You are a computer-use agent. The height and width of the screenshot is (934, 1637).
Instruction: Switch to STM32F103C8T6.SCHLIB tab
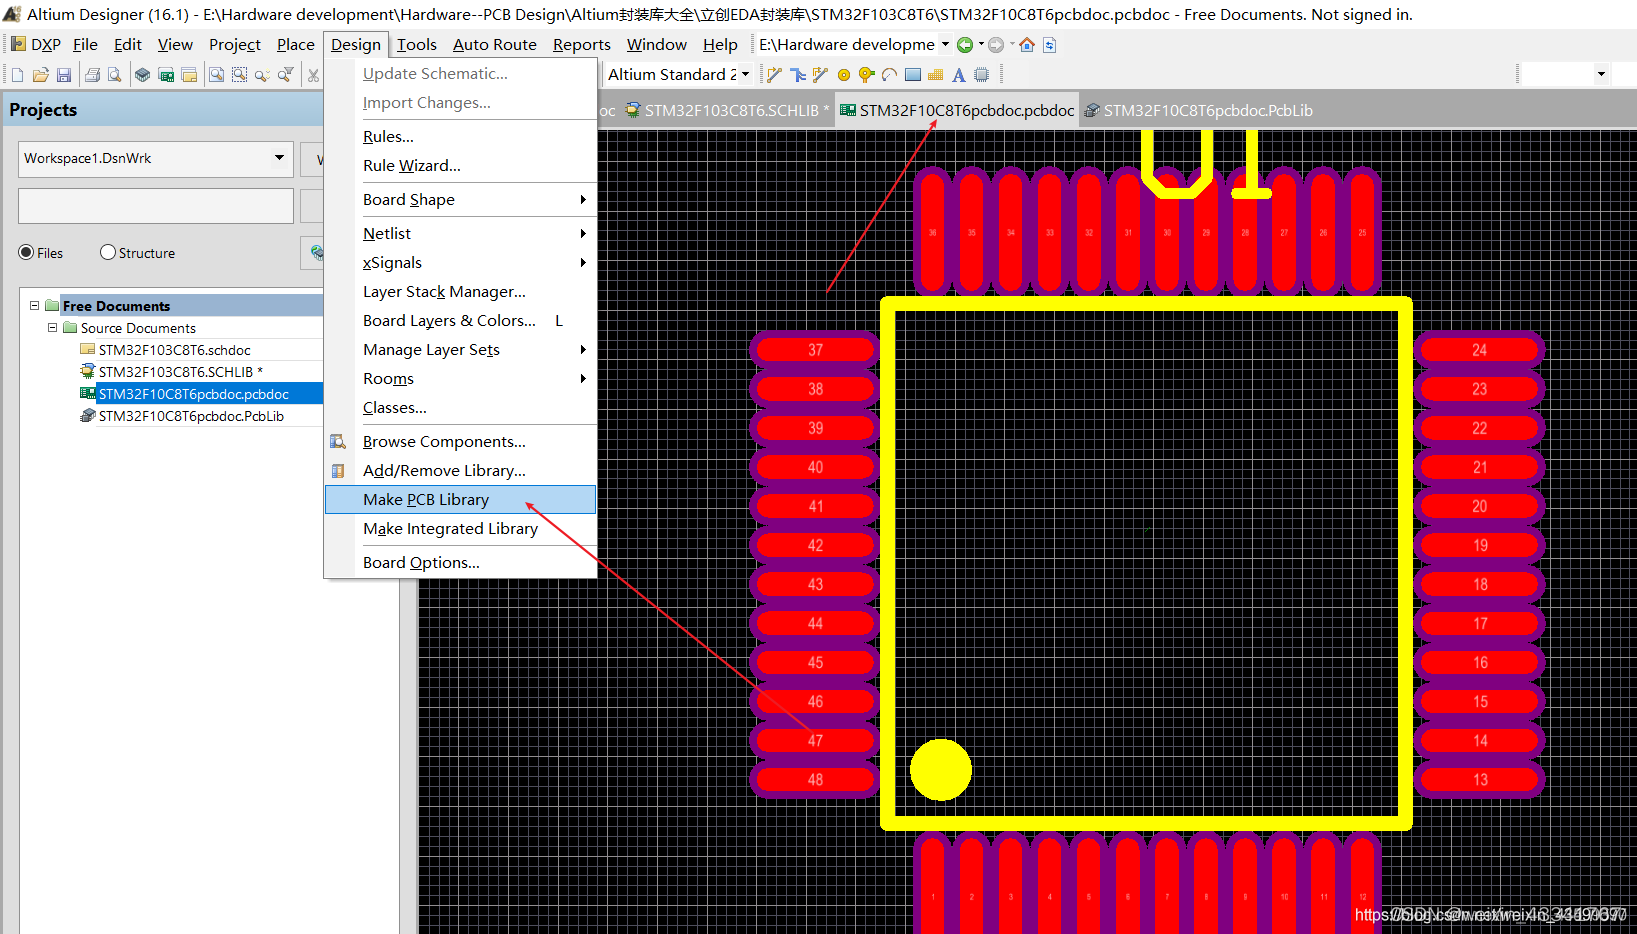[726, 111]
